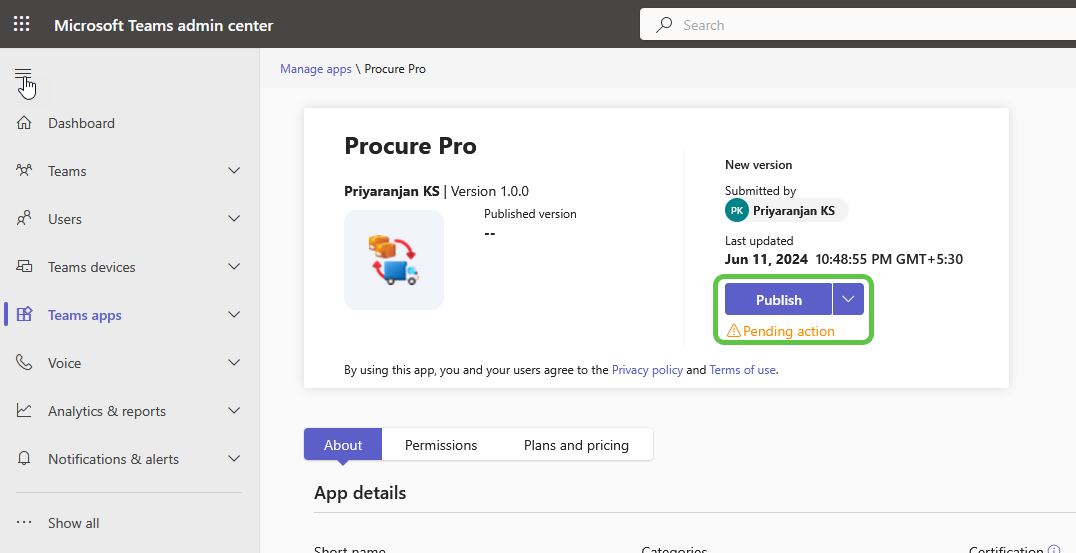Click the Notifications & alerts bell icon
1076x553 pixels.
25,459
